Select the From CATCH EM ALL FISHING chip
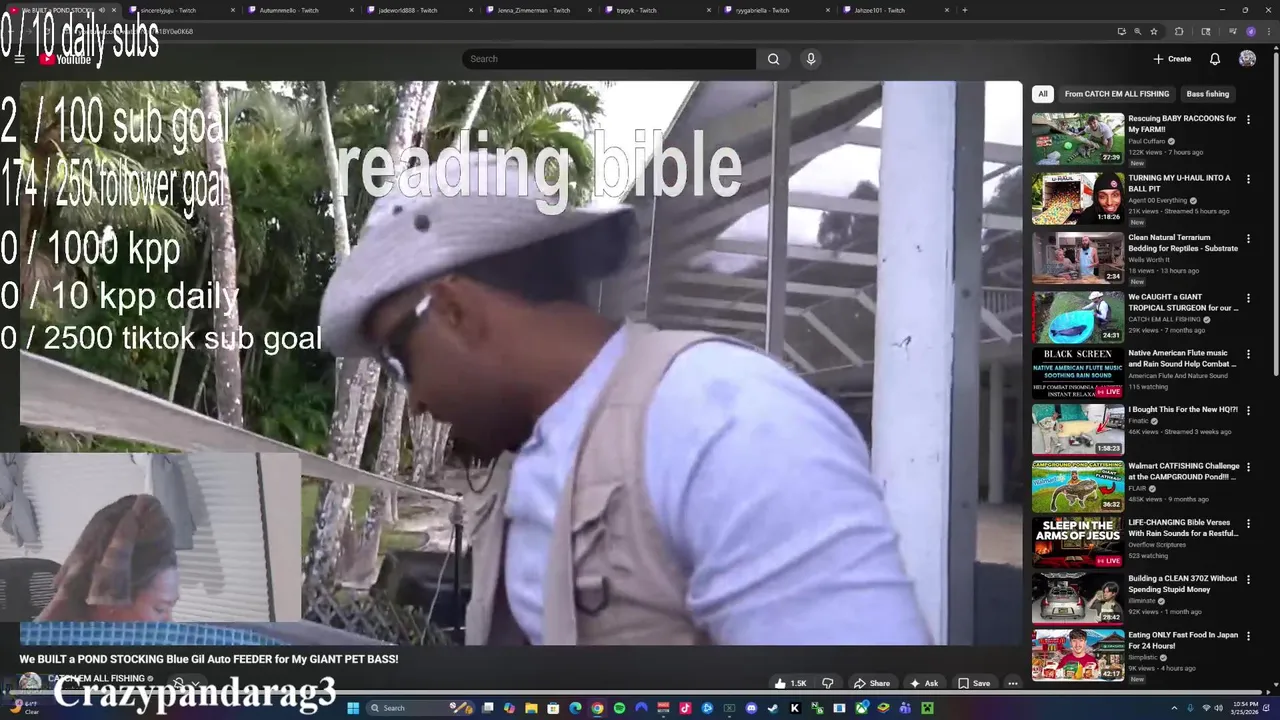This screenshot has height=720, width=1280. pos(1116,94)
